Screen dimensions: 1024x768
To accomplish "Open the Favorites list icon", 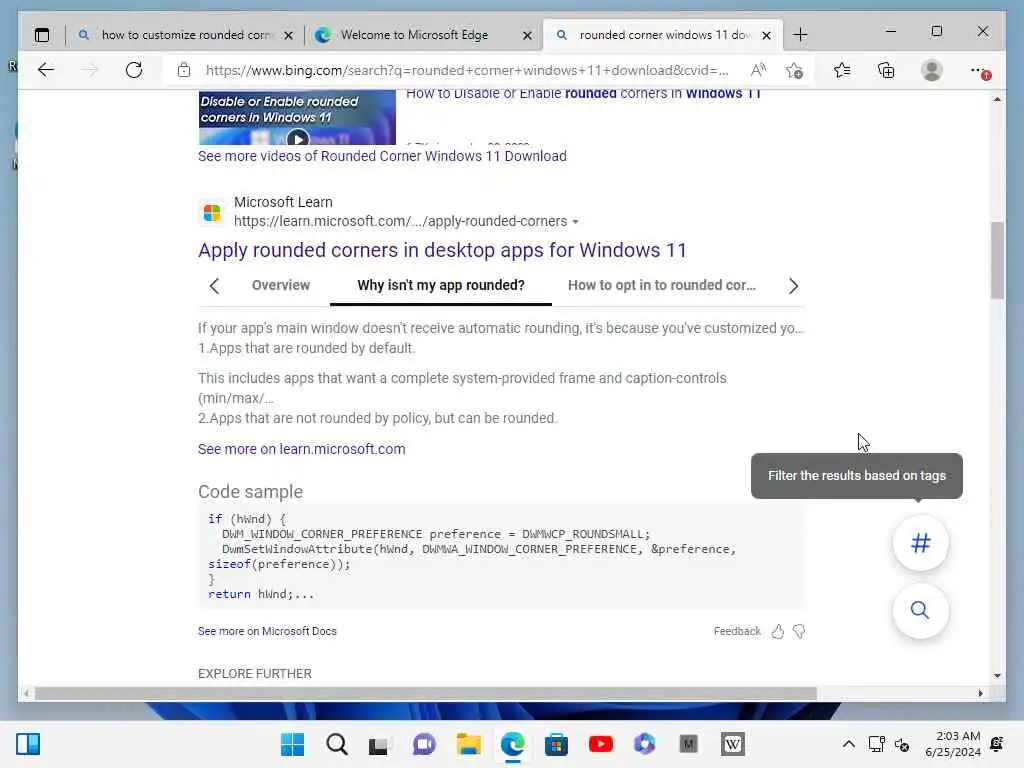I will click(842, 70).
